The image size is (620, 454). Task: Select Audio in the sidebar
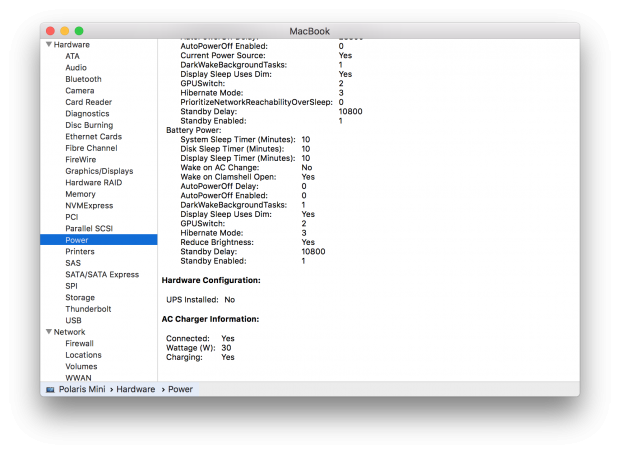pyautogui.click(x=76, y=68)
